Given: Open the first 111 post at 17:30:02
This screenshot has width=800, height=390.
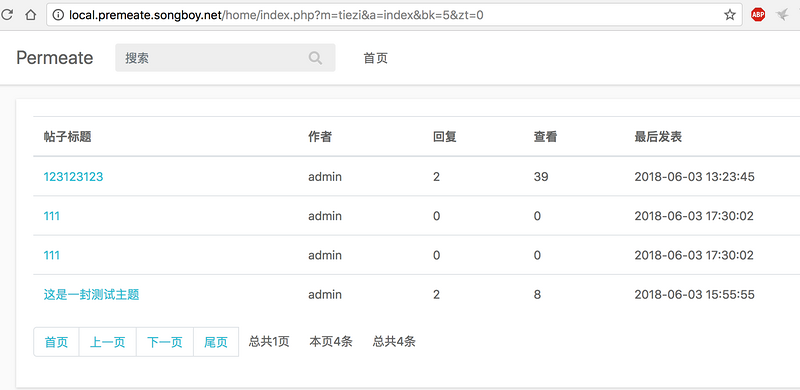Looking at the screenshot, I should pyautogui.click(x=52, y=216).
